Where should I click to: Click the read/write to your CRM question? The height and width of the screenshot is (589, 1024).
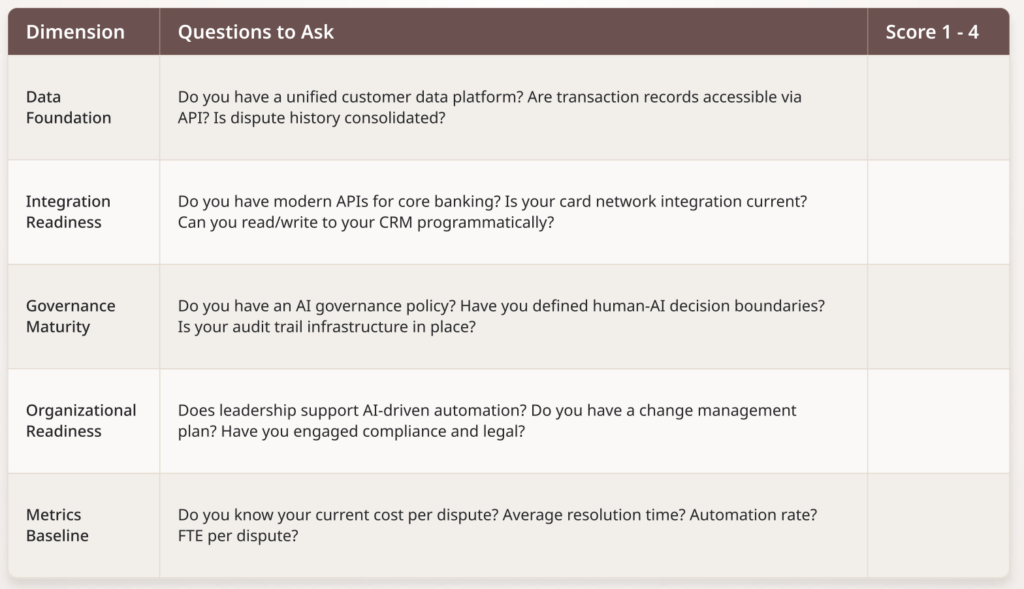point(366,222)
